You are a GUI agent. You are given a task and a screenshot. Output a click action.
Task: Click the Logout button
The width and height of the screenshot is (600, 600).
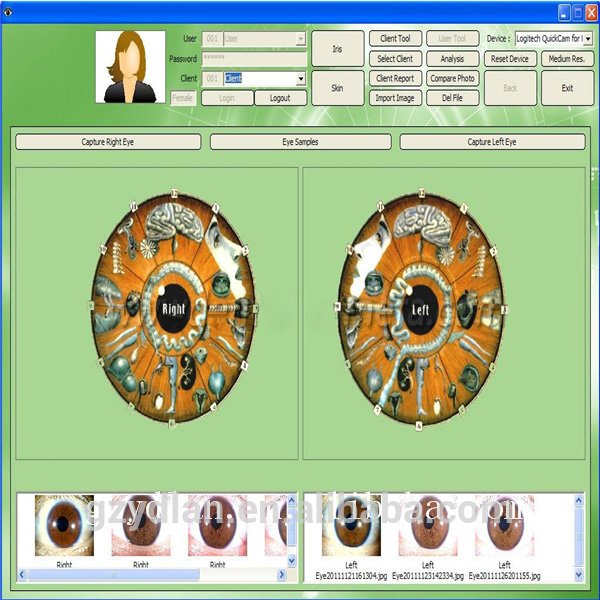(280, 98)
